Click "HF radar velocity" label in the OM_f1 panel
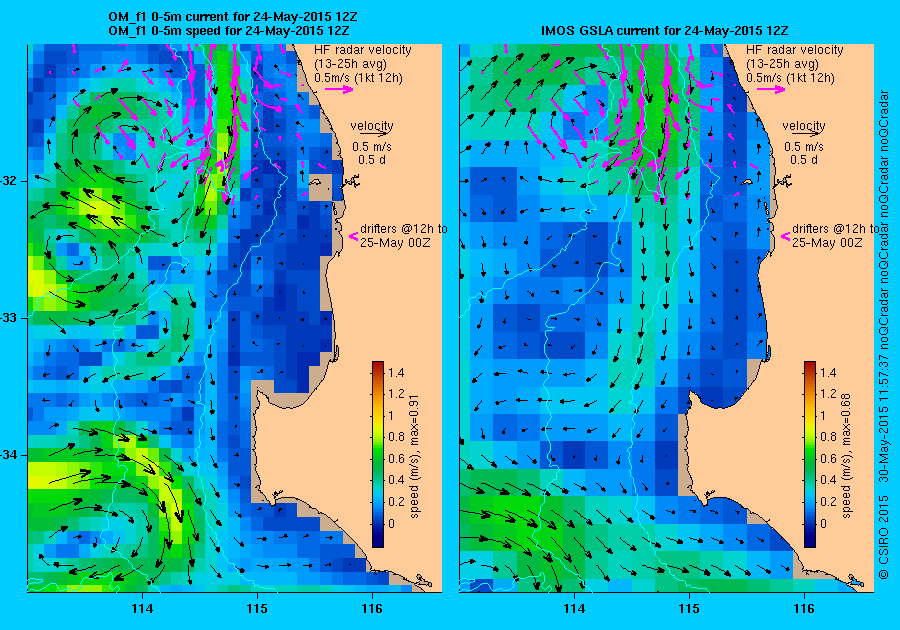 point(363,50)
